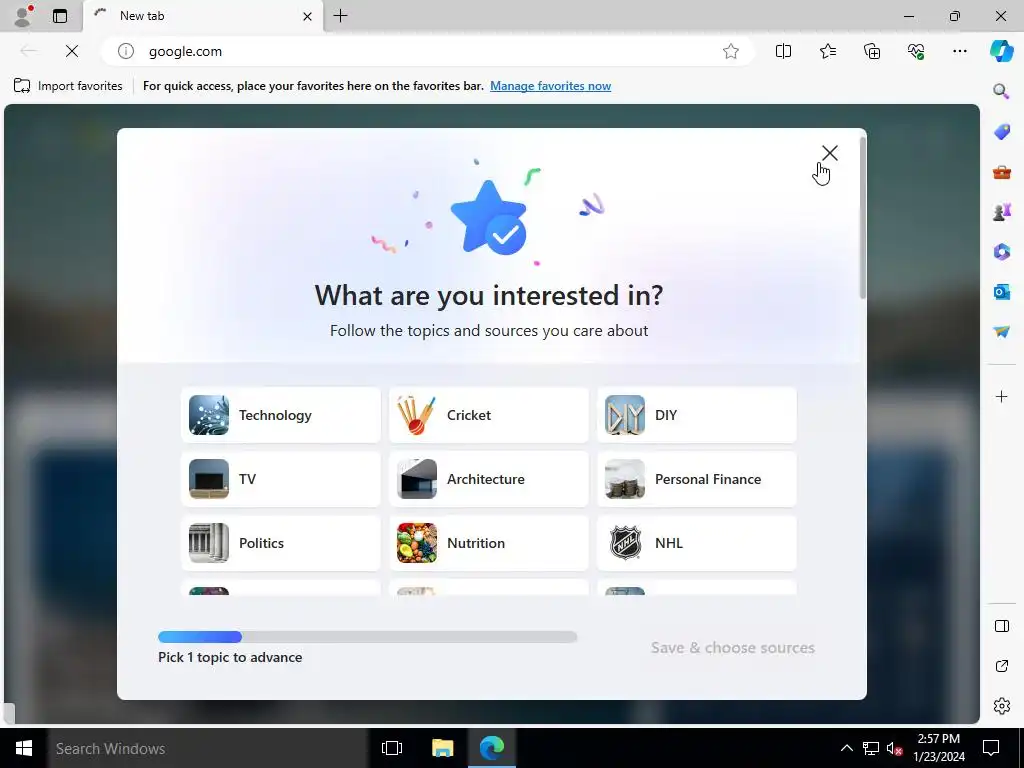Stop loading the page
The image size is (1024, 768).
72,51
